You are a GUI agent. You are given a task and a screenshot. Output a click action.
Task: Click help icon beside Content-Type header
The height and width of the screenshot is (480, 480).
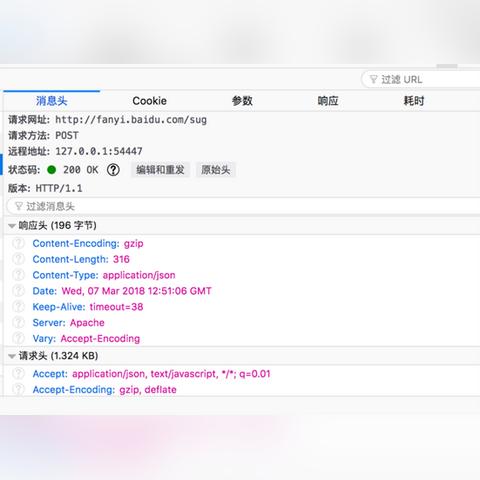point(18,275)
